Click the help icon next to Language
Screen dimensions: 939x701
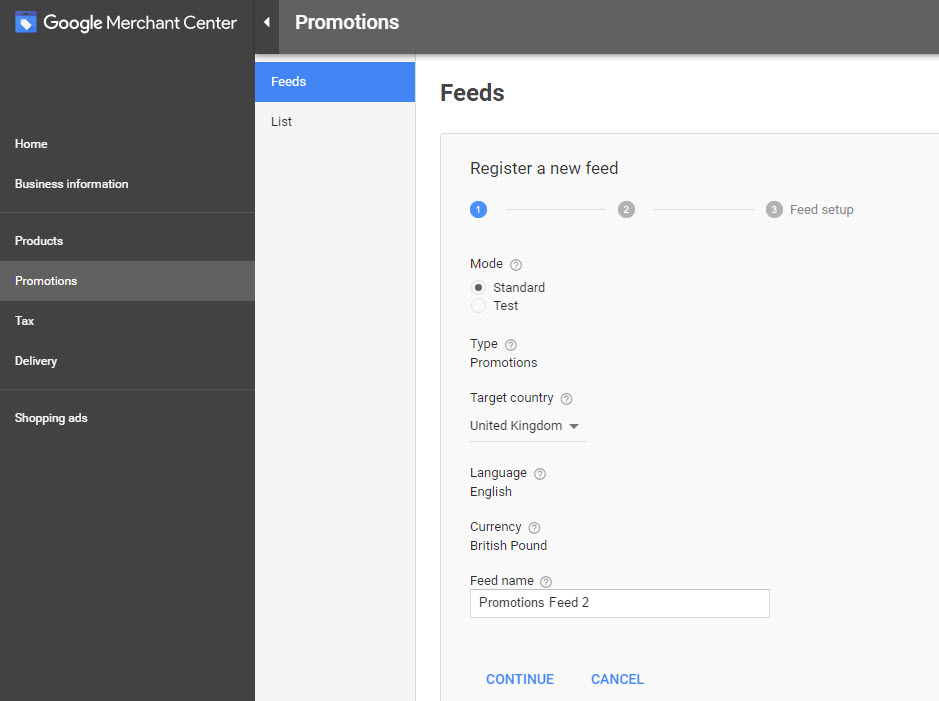pyautogui.click(x=540, y=474)
